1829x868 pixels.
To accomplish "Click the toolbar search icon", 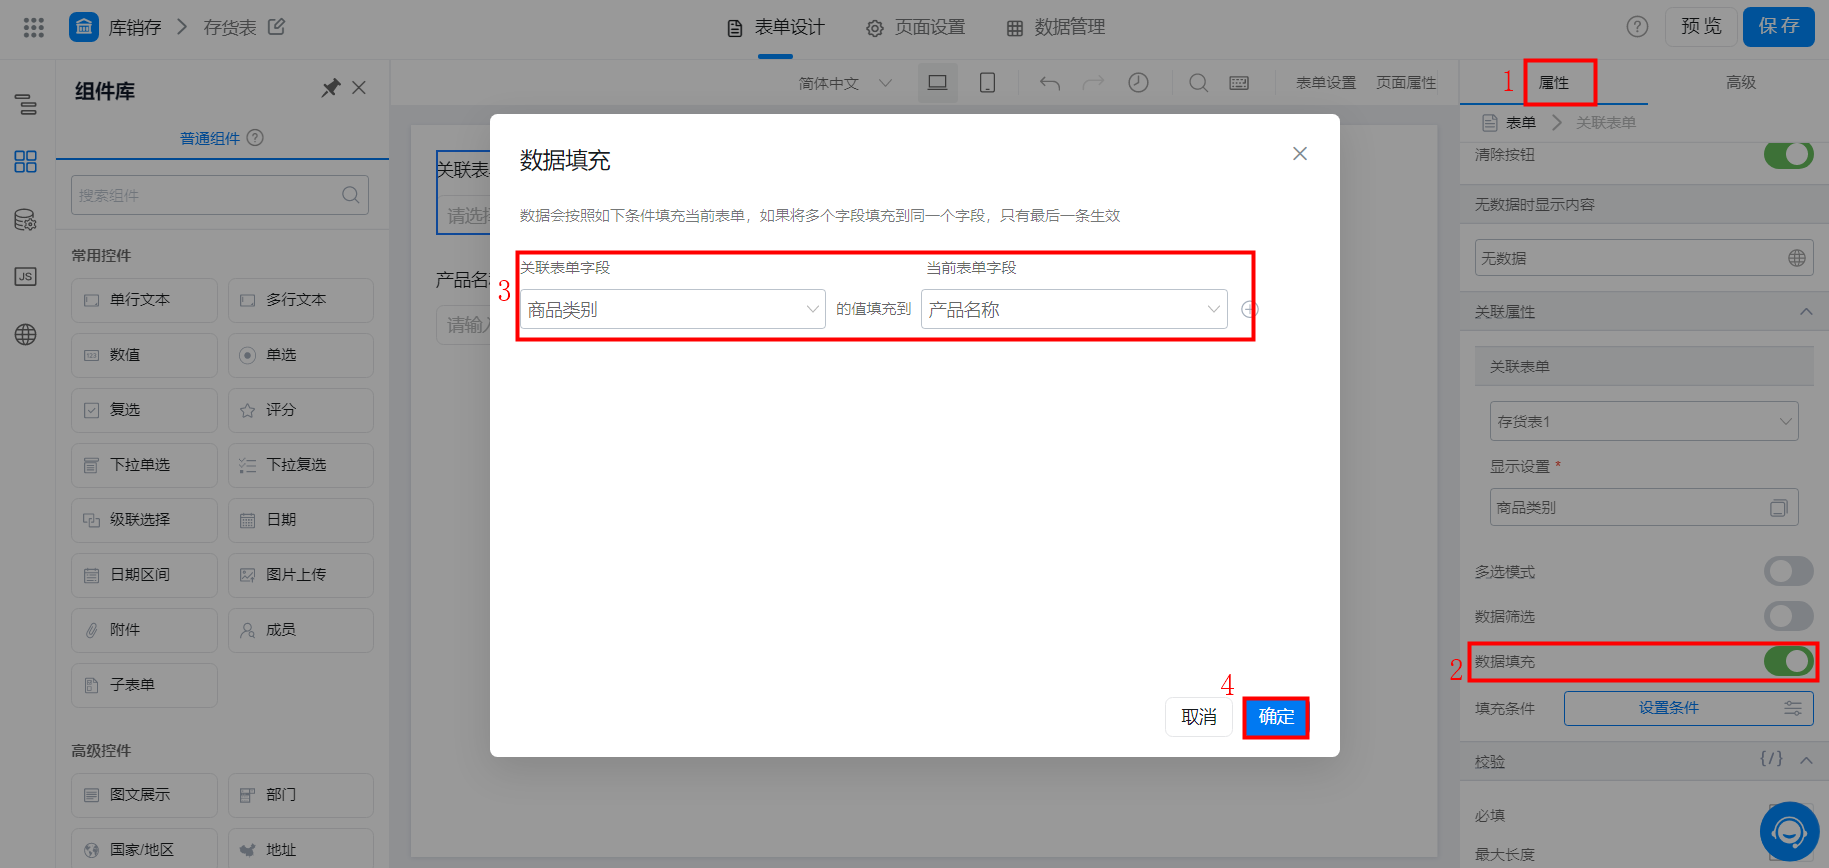I will pos(1198,83).
